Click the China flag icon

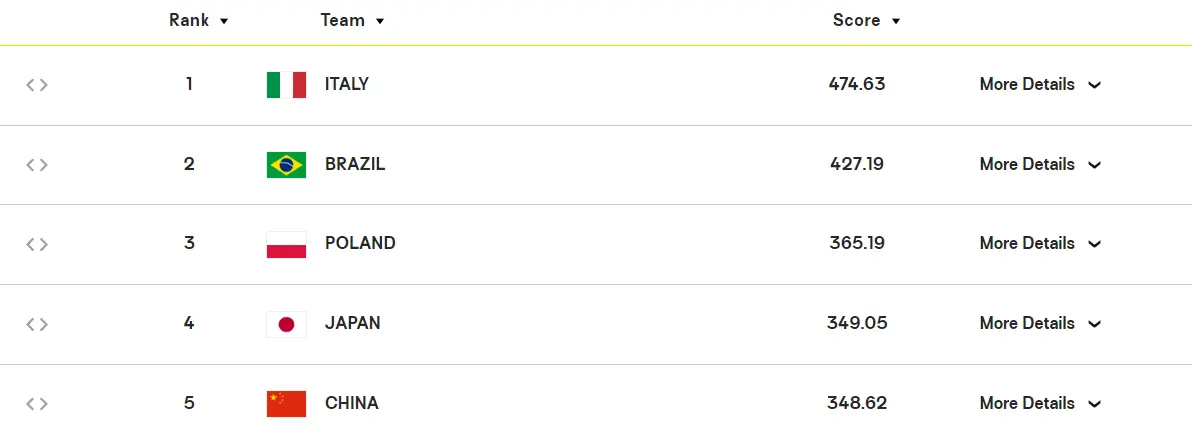coord(286,404)
